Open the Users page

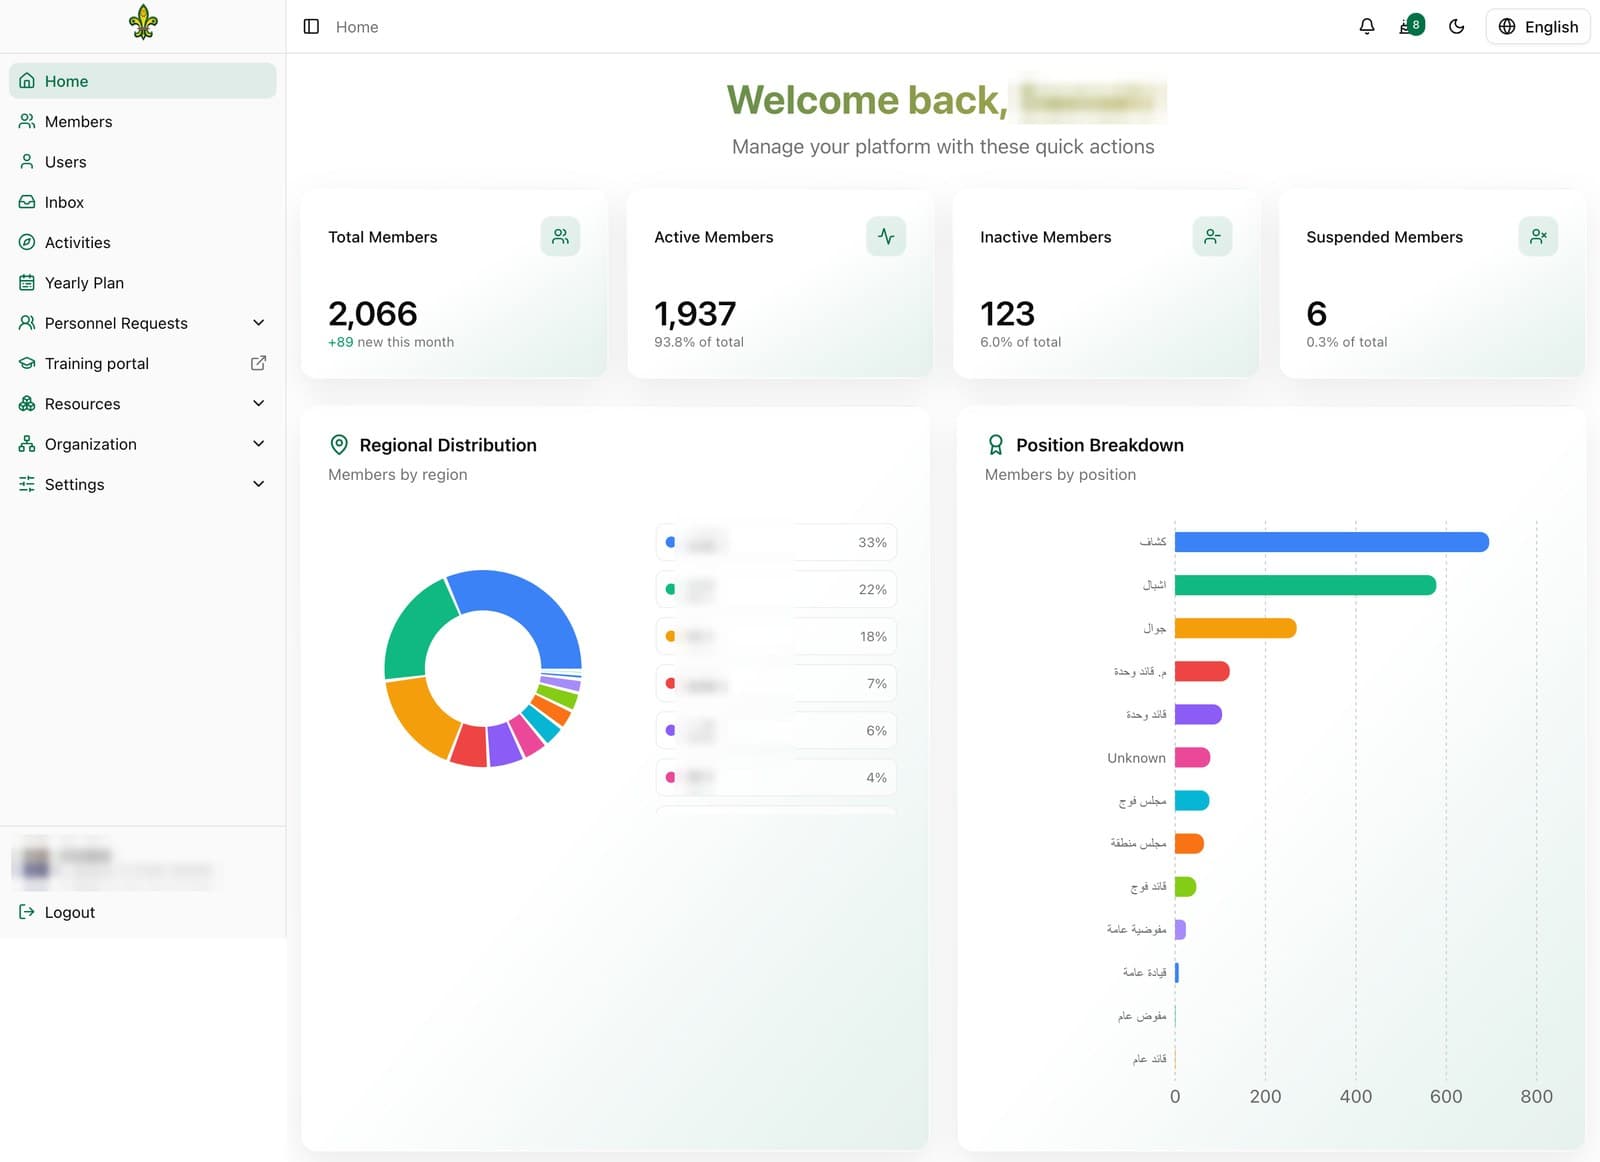(x=143, y=162)
